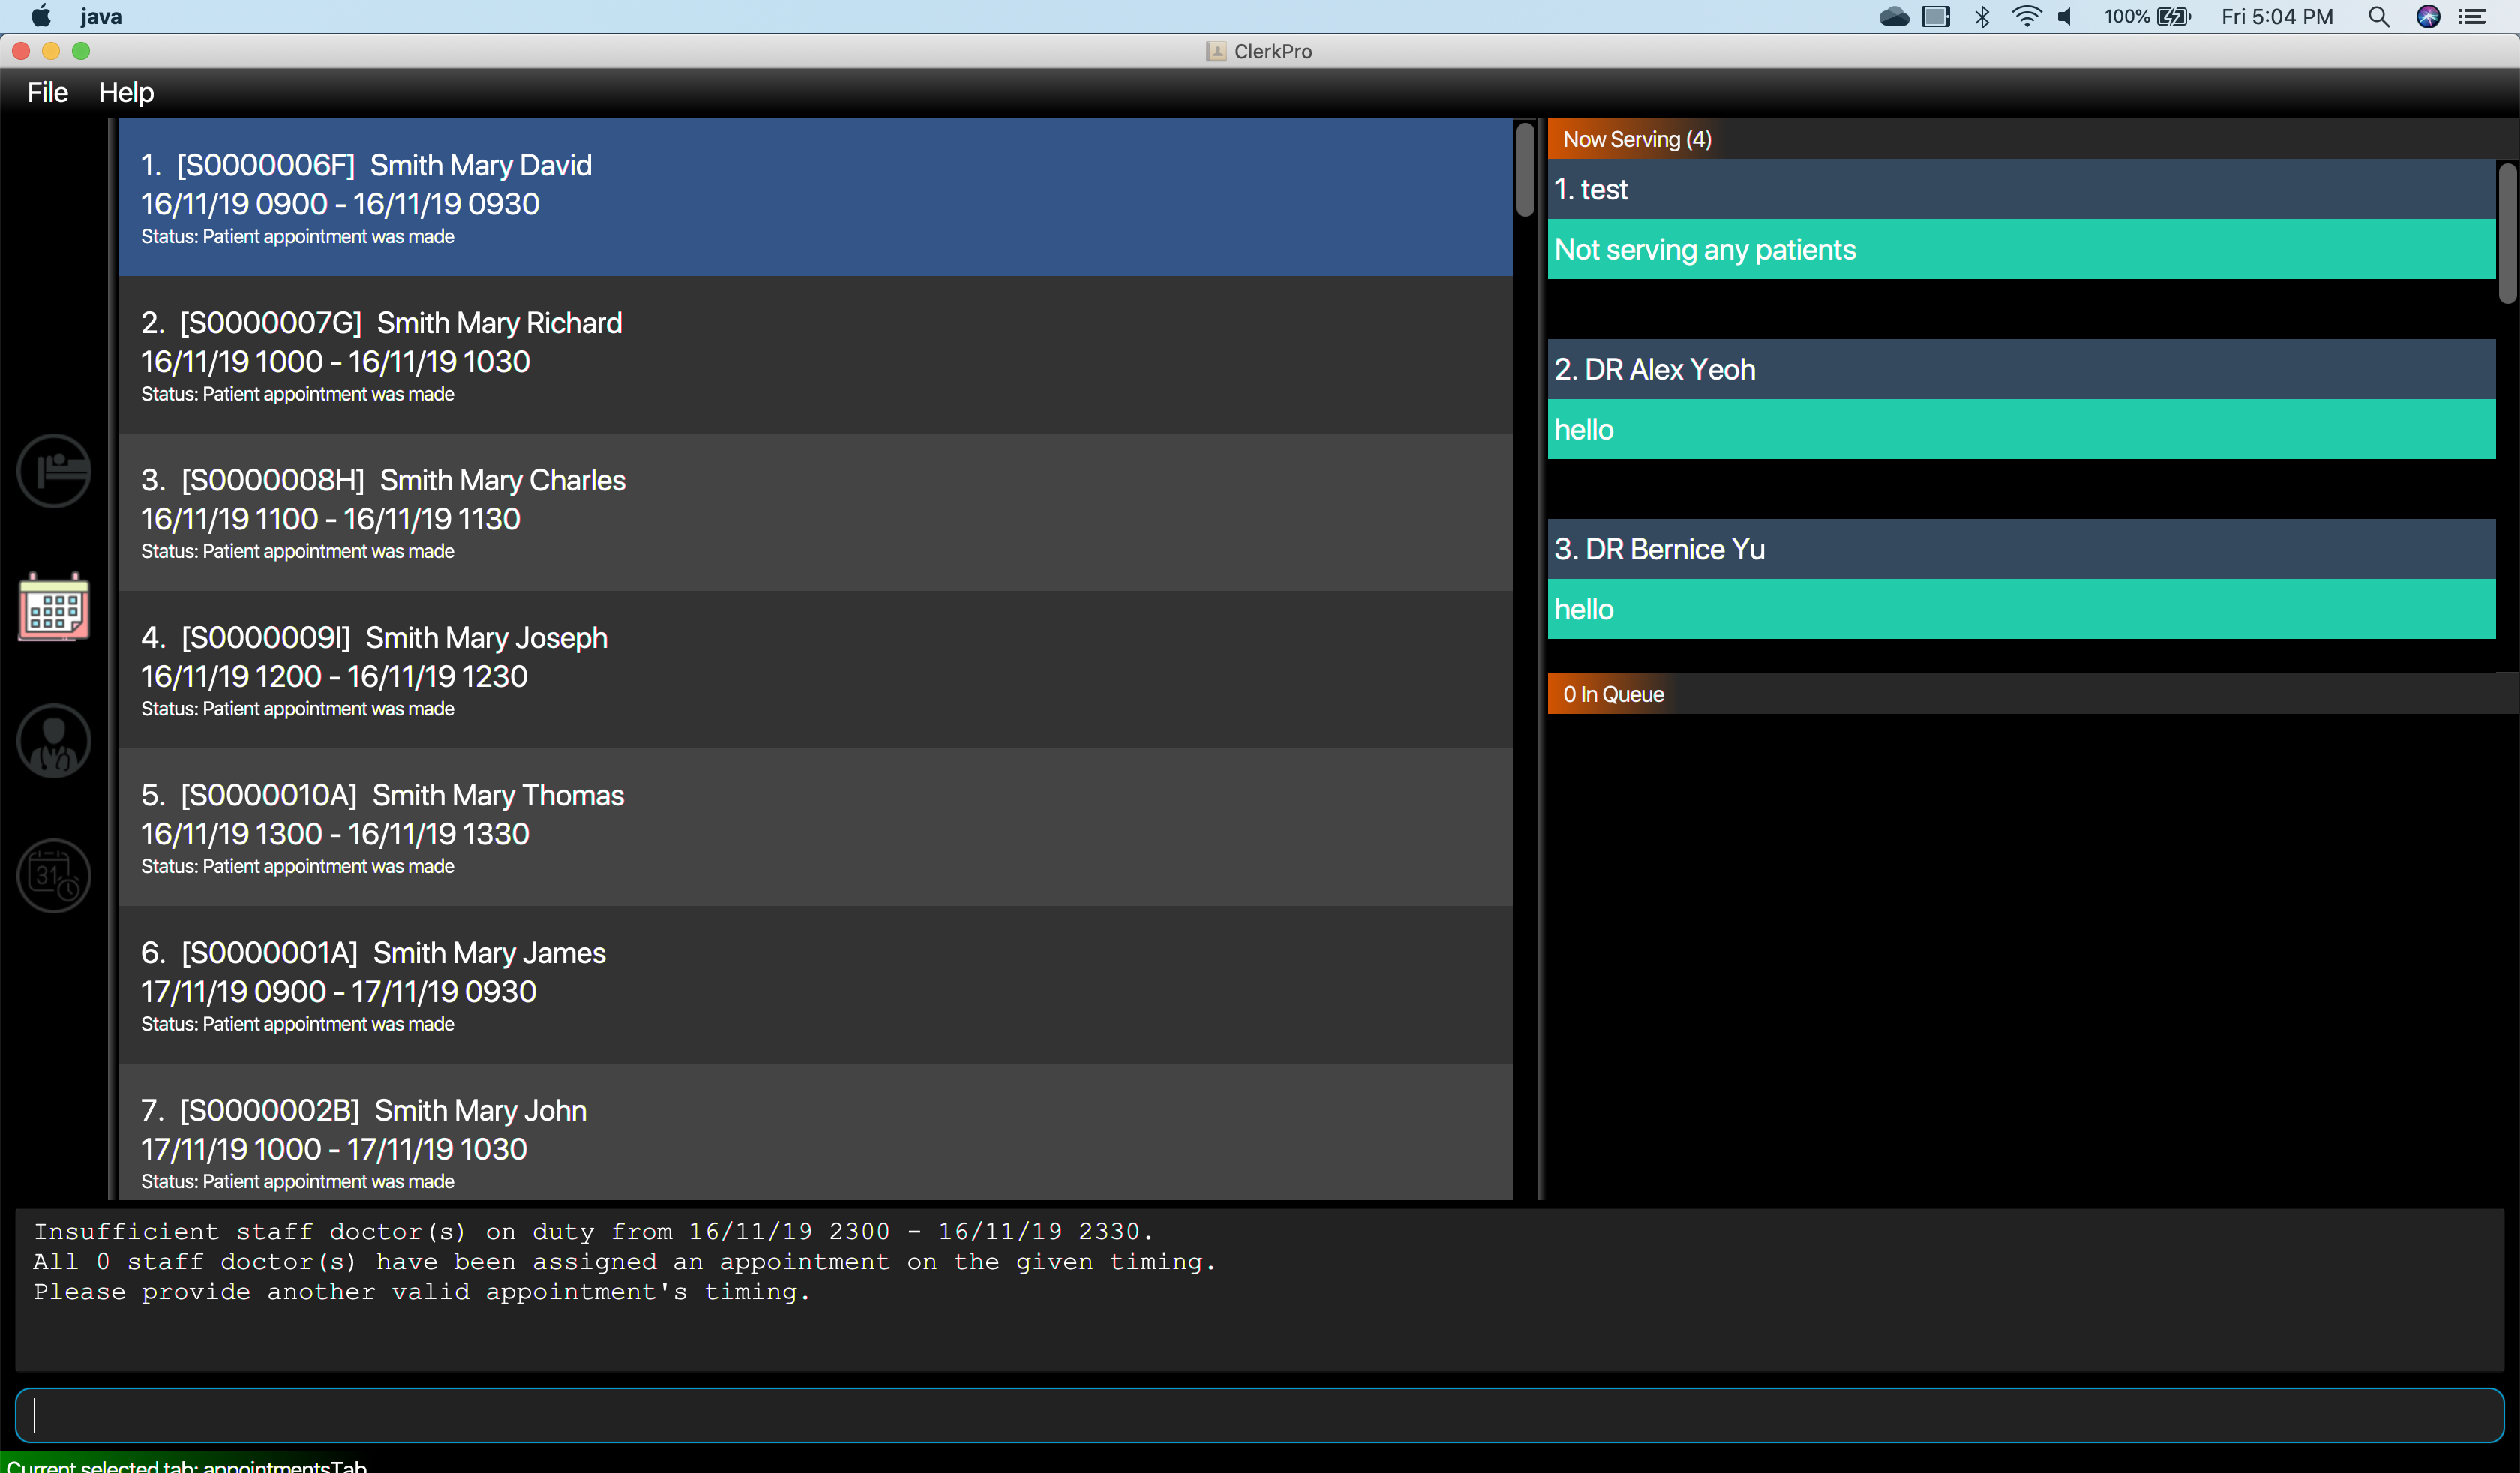
Task: Open the java application menu
Action: pyautogui.click(x=101, y=16)
